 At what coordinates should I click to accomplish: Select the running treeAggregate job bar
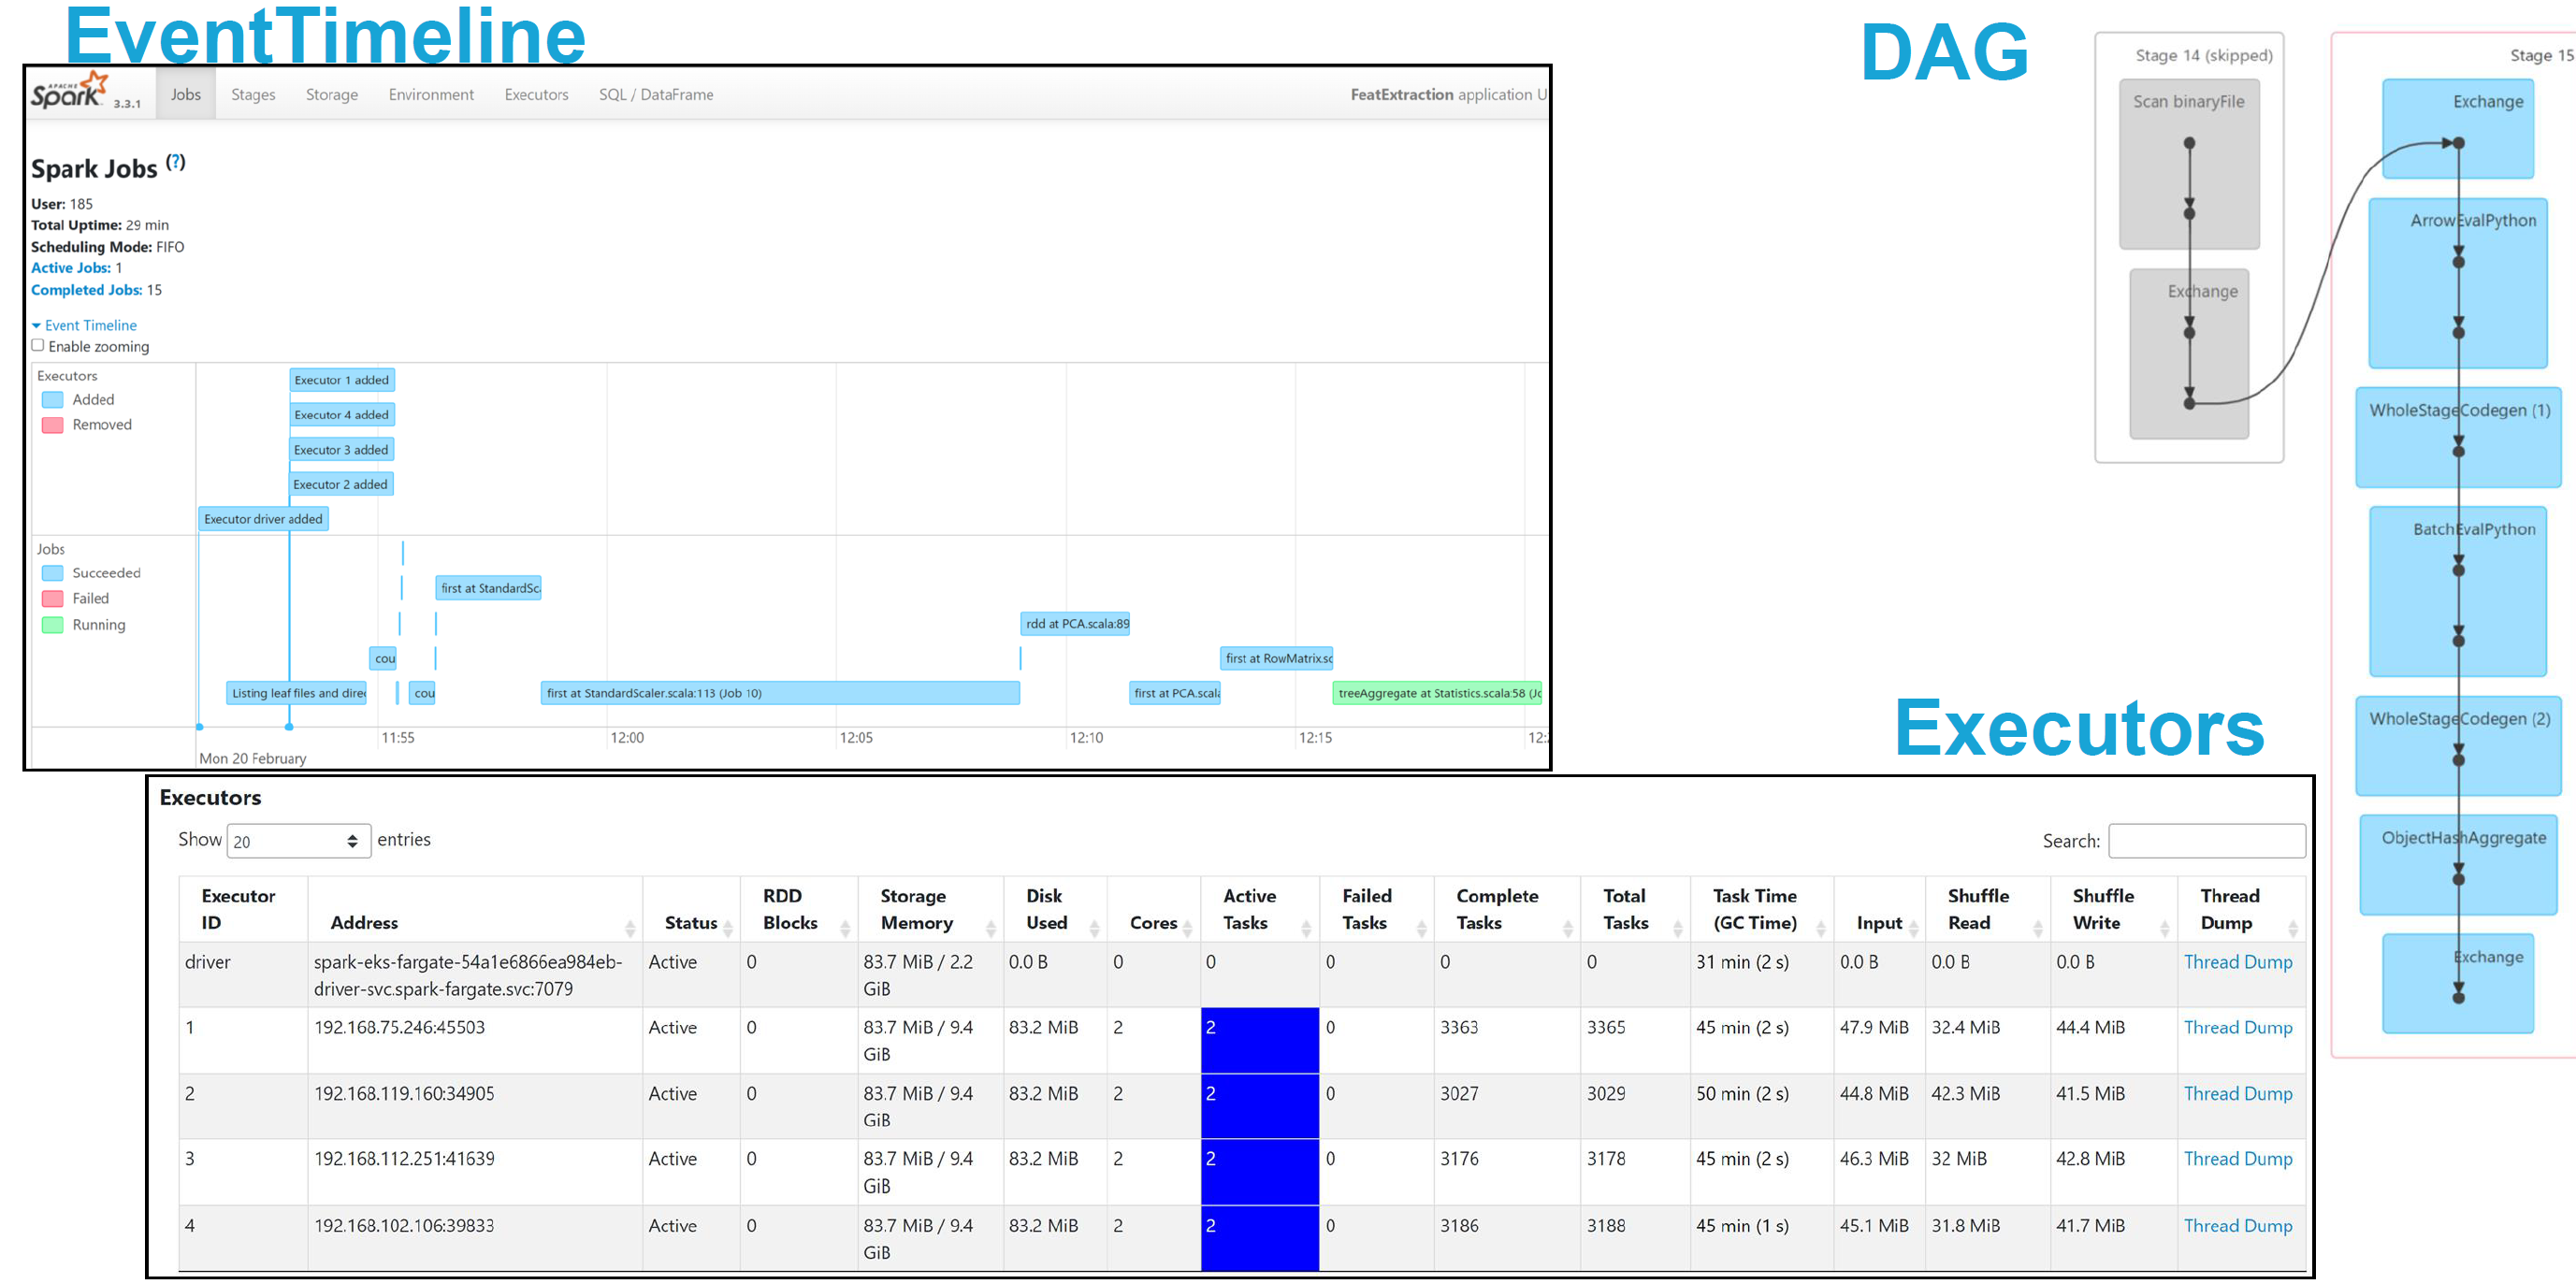pos(1437,693)
